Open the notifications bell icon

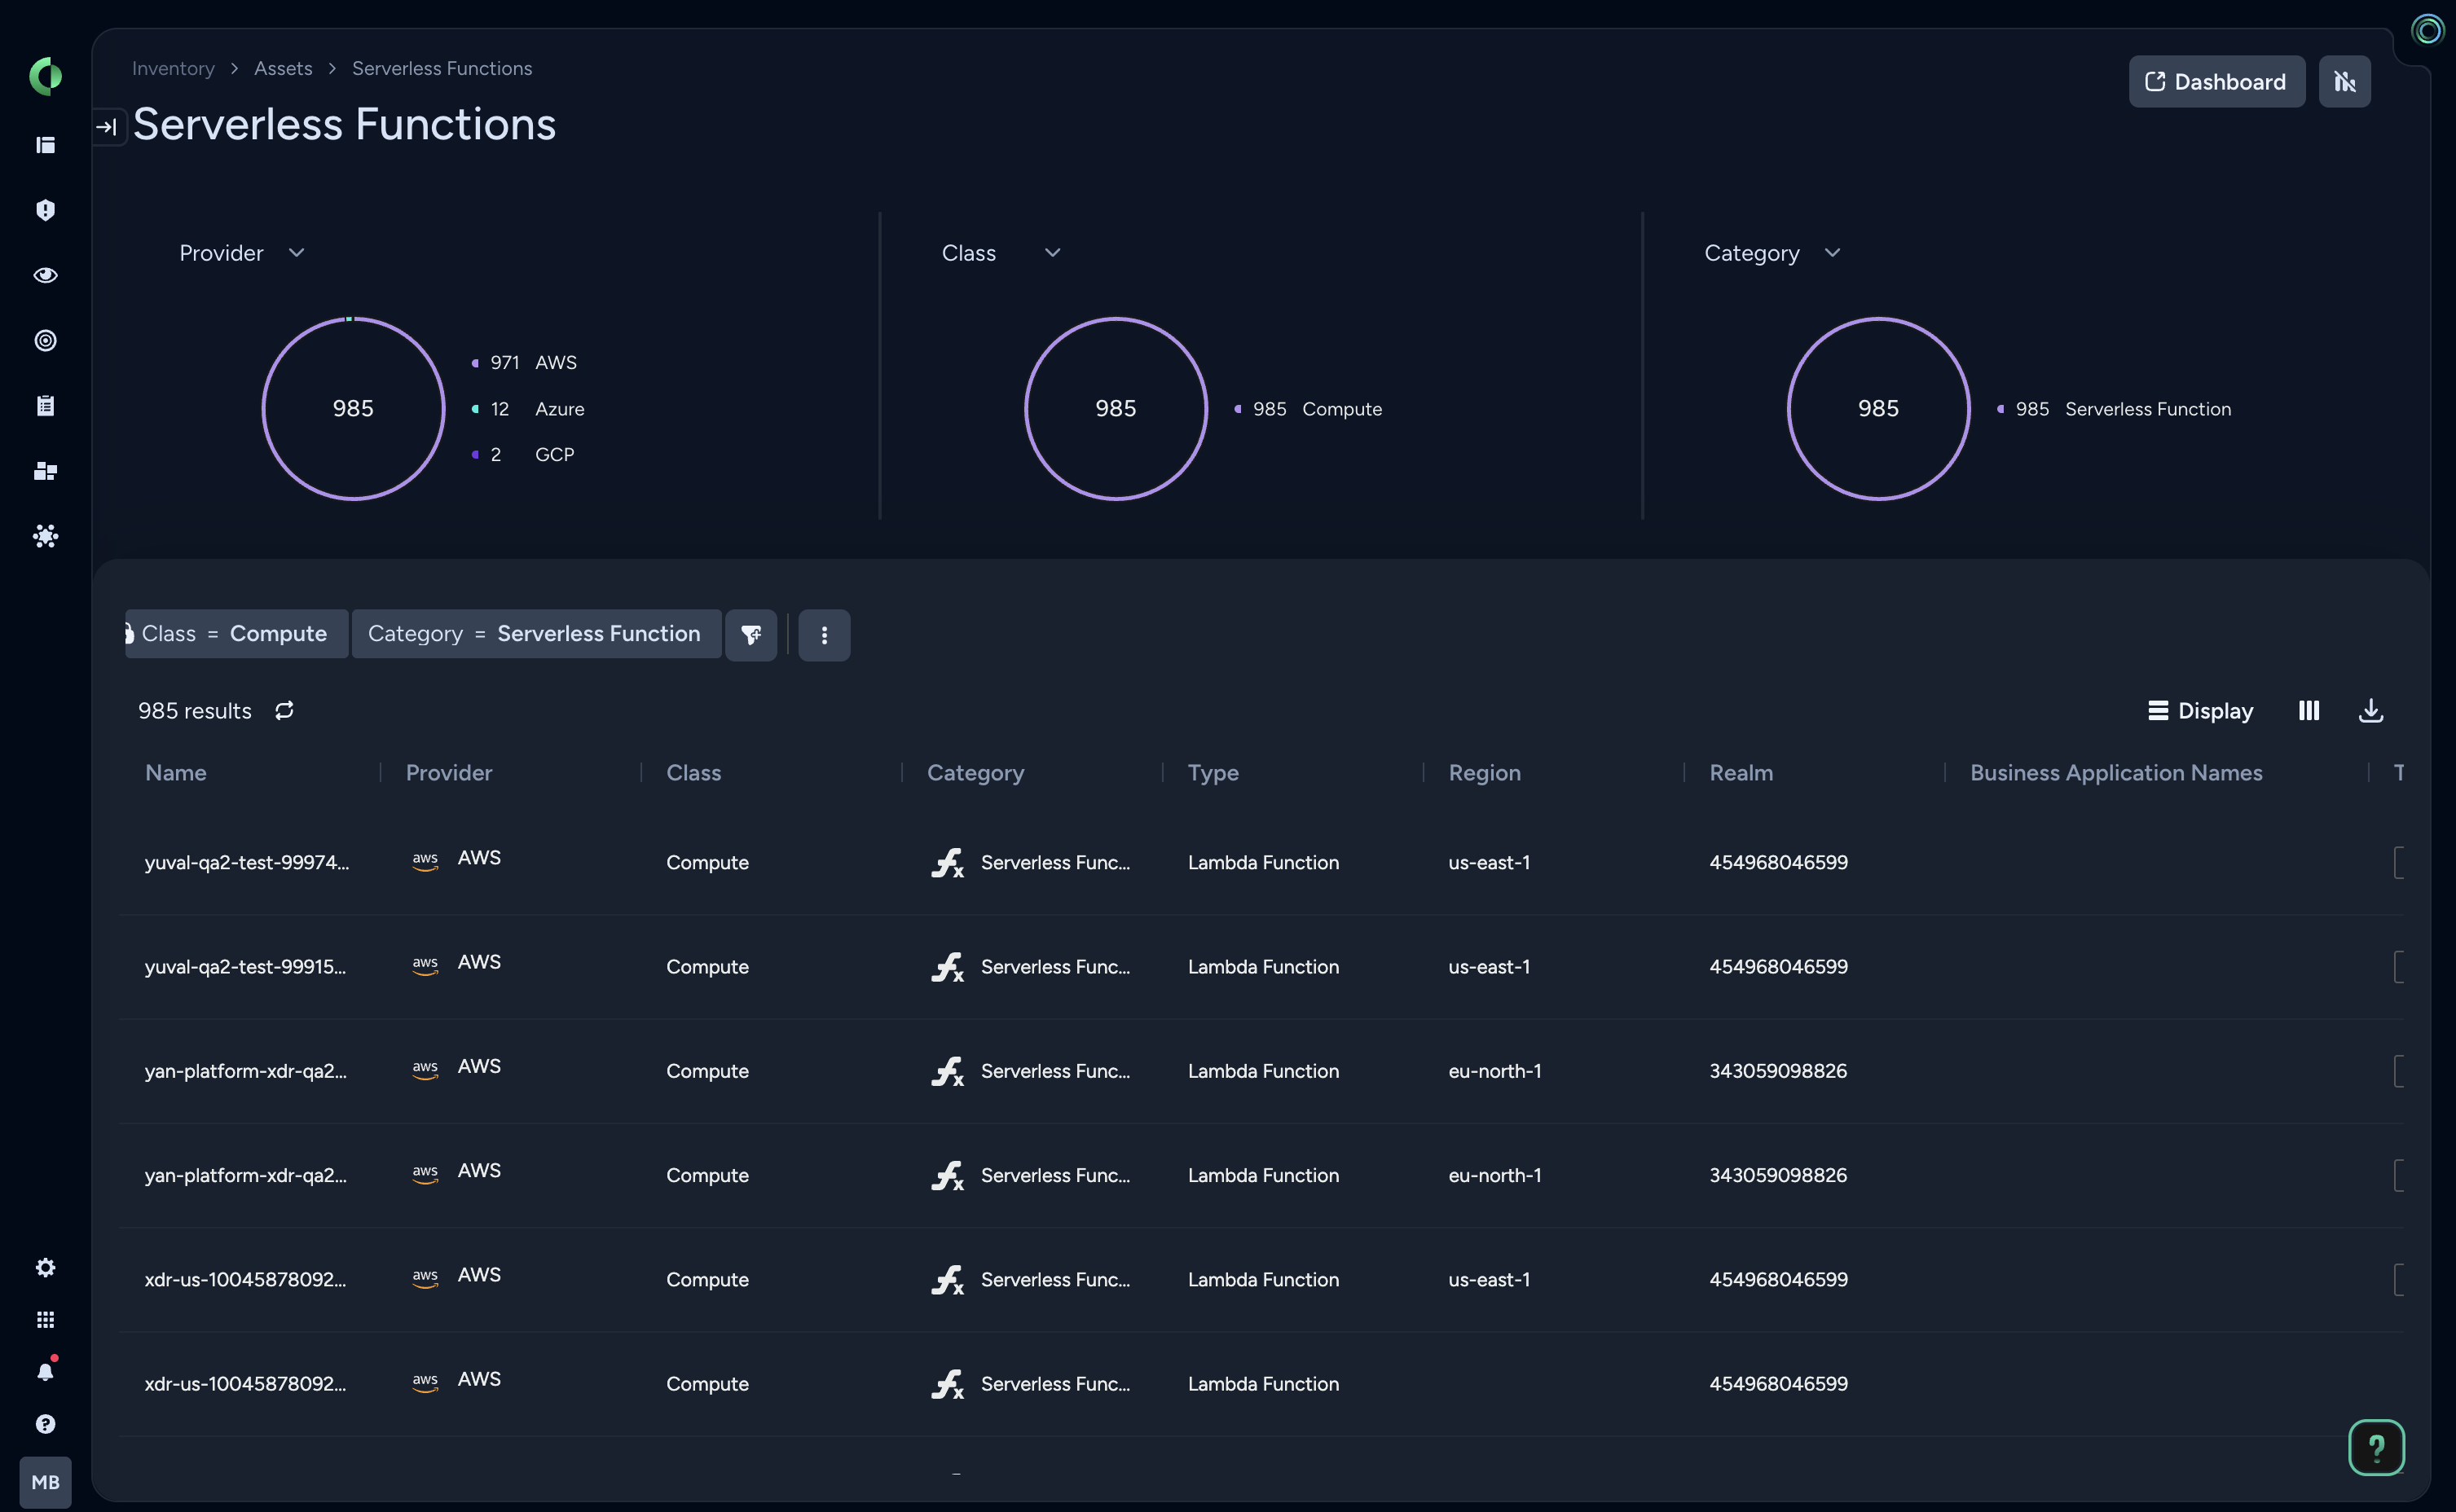pos(45,1371)
